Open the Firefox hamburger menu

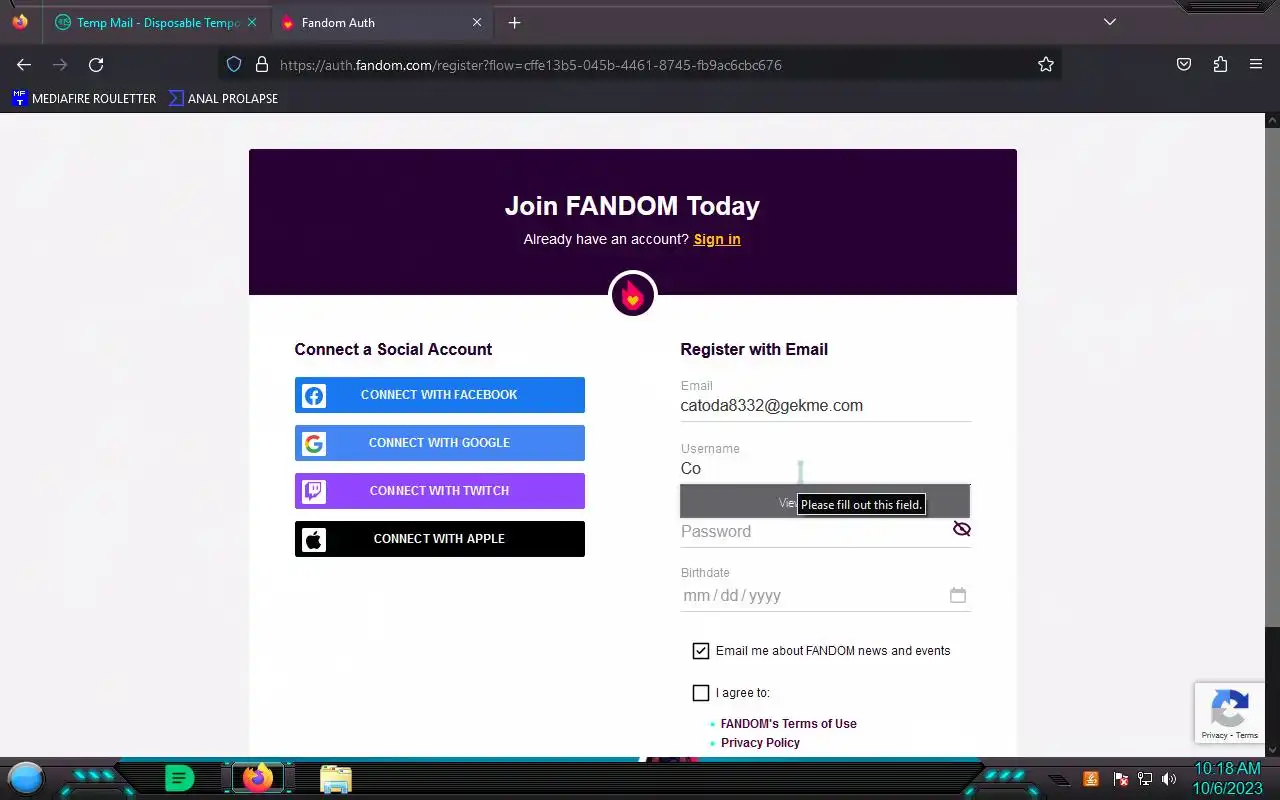click(x=1256, y=64)
